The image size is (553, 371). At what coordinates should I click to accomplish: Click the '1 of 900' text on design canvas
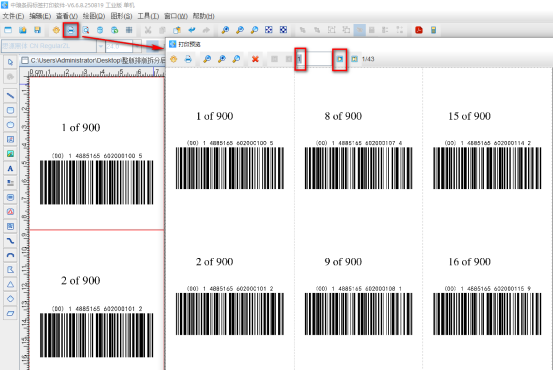tap(81, 128)
